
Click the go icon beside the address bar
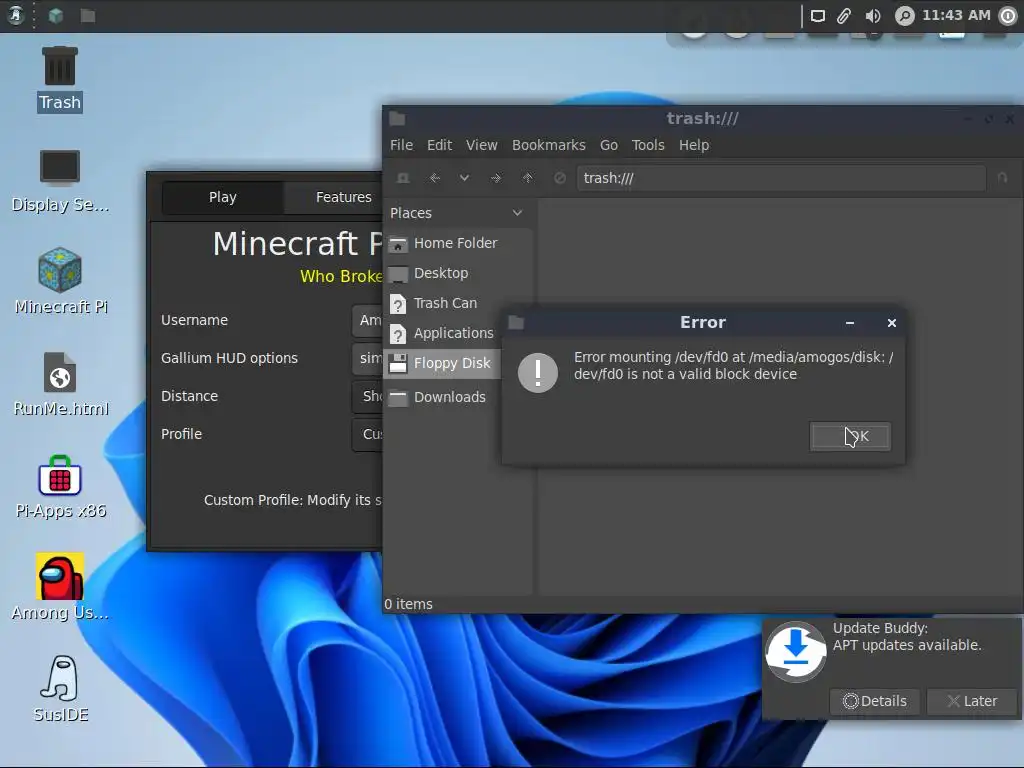1002,178
